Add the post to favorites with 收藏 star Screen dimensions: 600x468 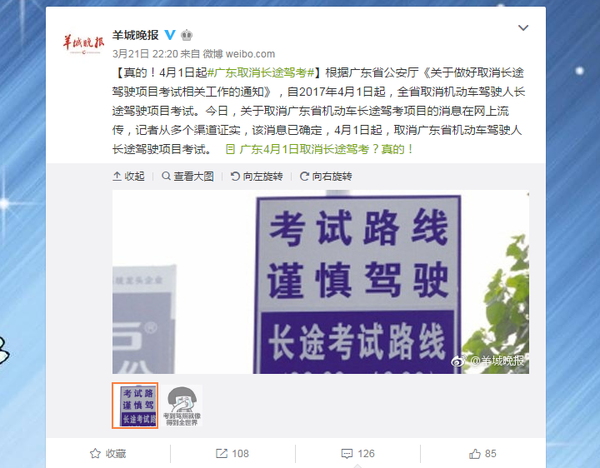108,453
